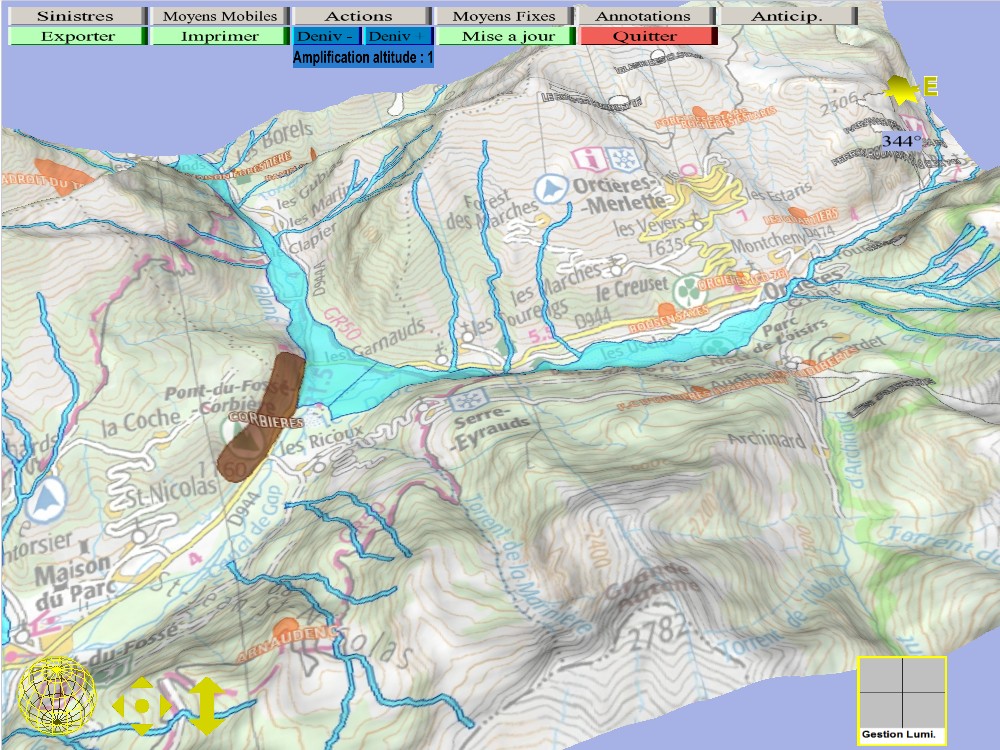Click the Exporter button

[x=77, y=36]
